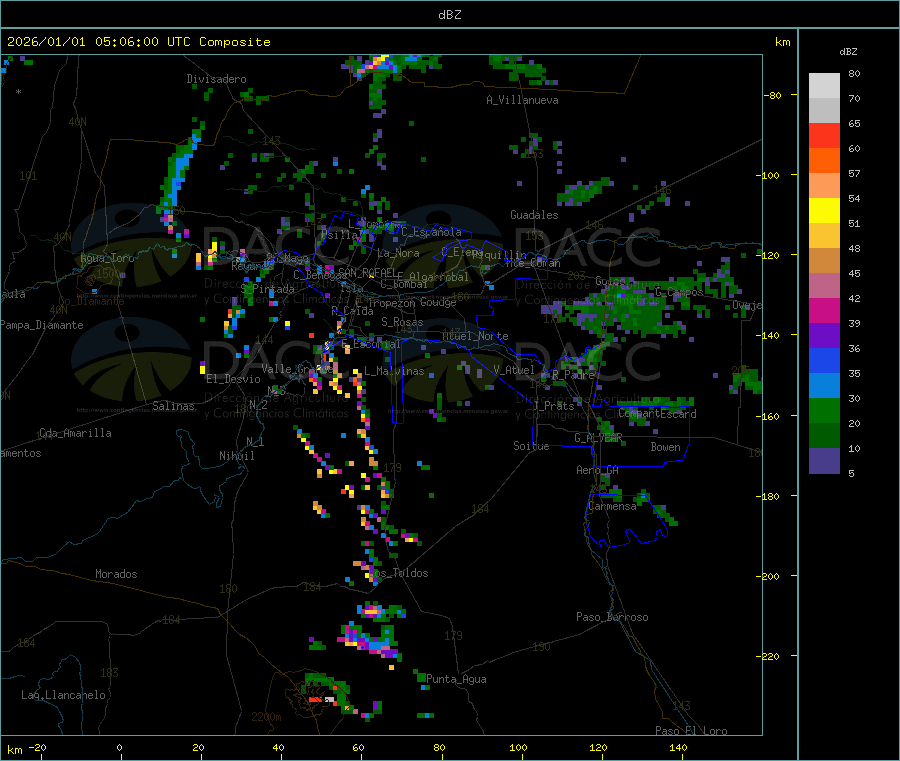Click the '-80' tick on the right axis
This screenshot has height=761, width=900.
[772, 95]
